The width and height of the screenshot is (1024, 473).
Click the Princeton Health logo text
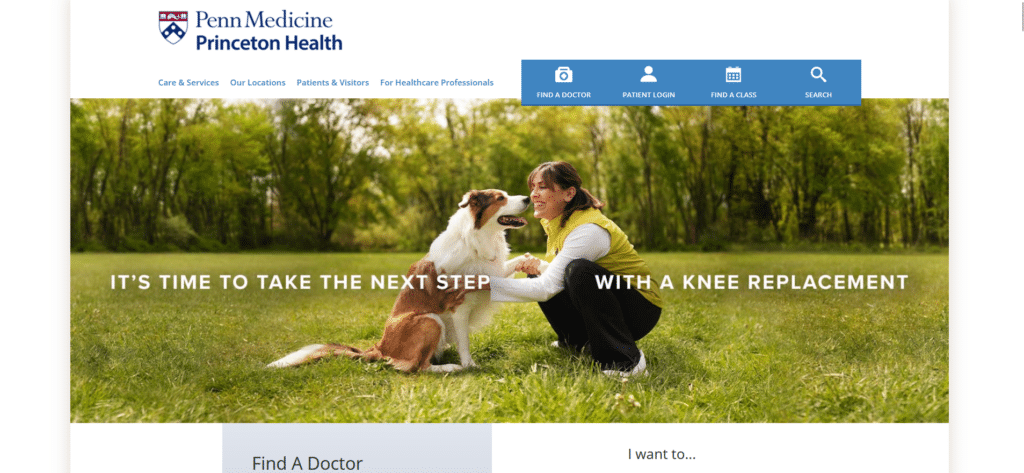269,43
